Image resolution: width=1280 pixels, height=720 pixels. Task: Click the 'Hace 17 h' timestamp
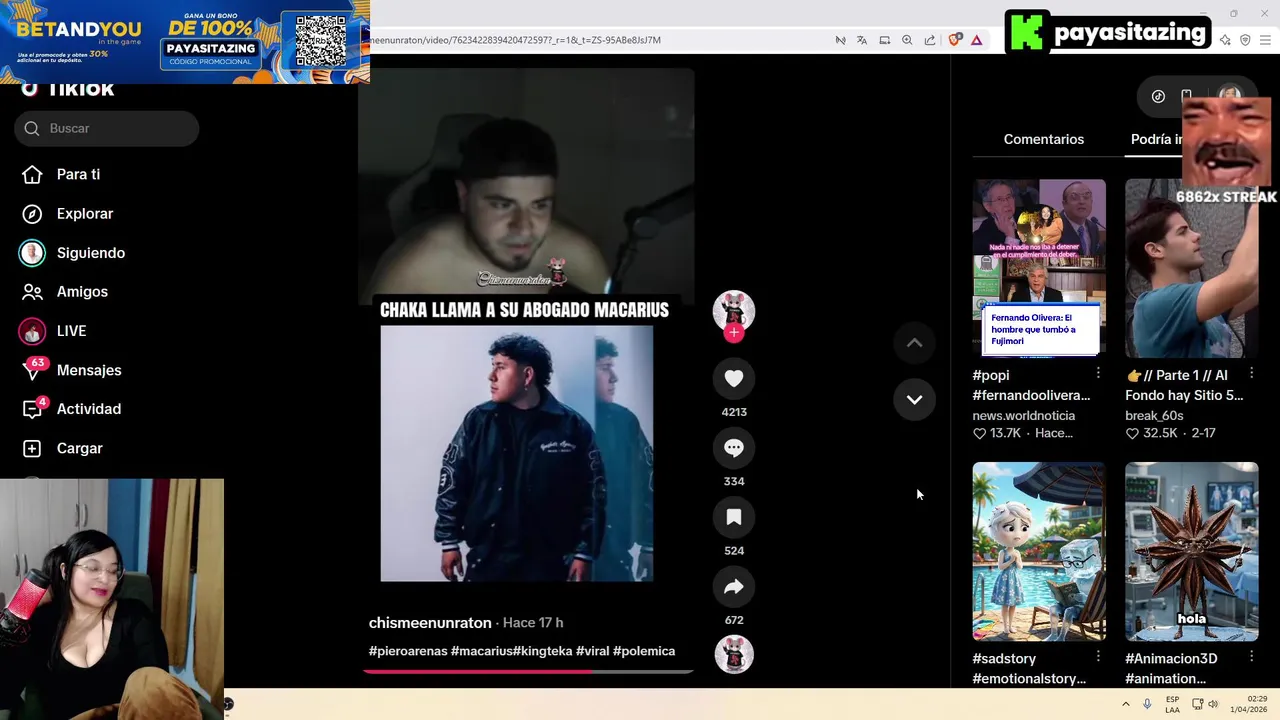tap(533, 623)
